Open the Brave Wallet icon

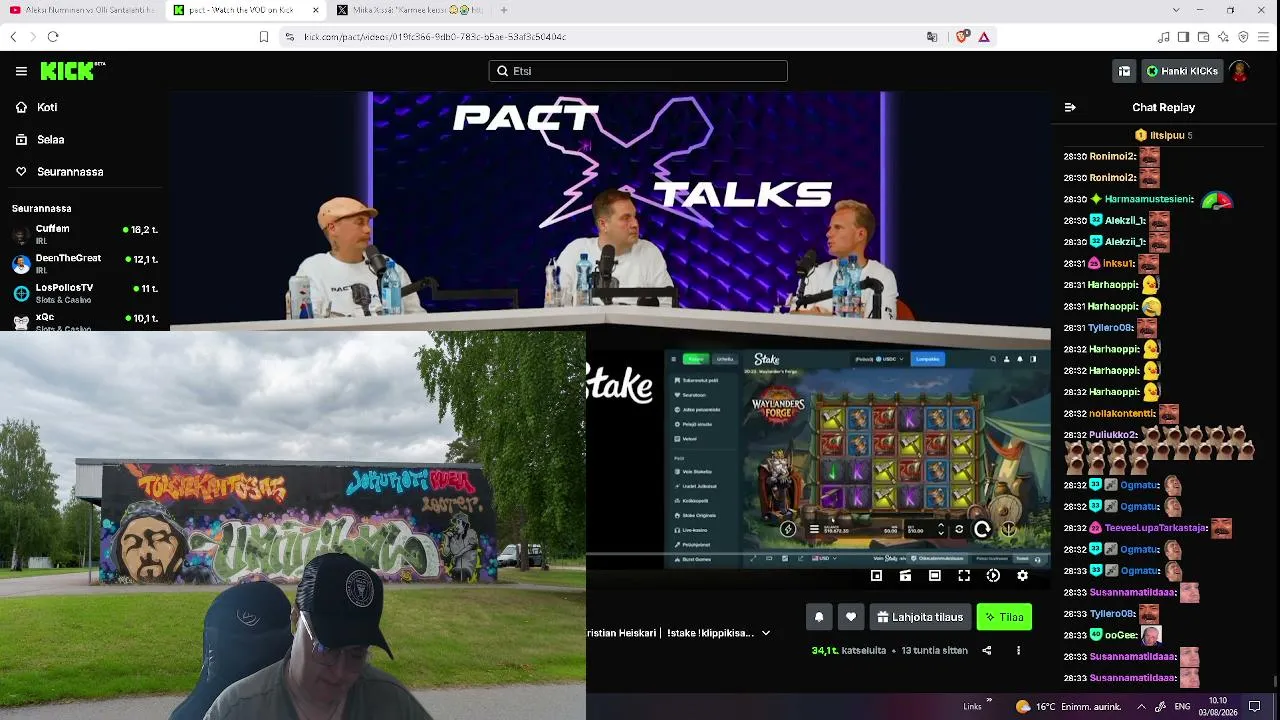point(1203,37)
